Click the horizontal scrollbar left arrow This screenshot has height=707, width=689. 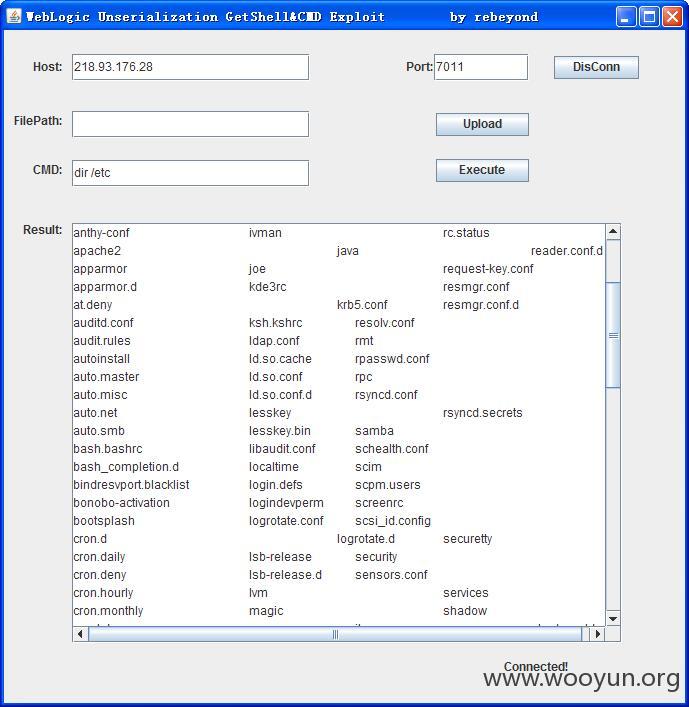[80, 634]
